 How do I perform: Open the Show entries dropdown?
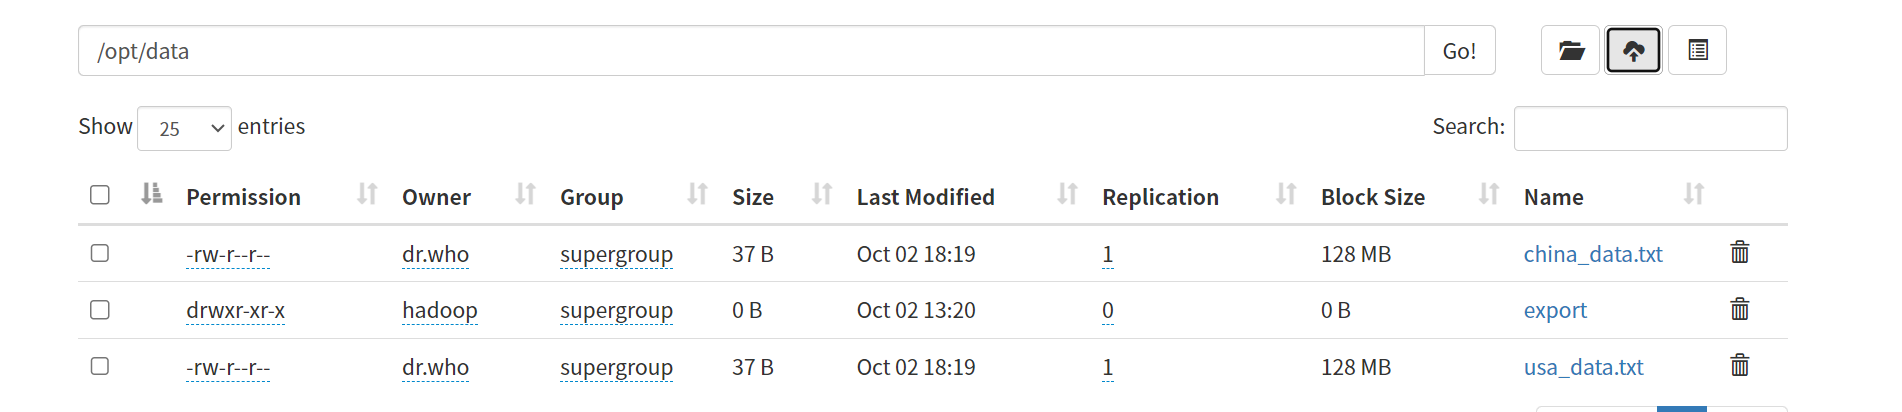pyautogui.click(x=184, y=128)
